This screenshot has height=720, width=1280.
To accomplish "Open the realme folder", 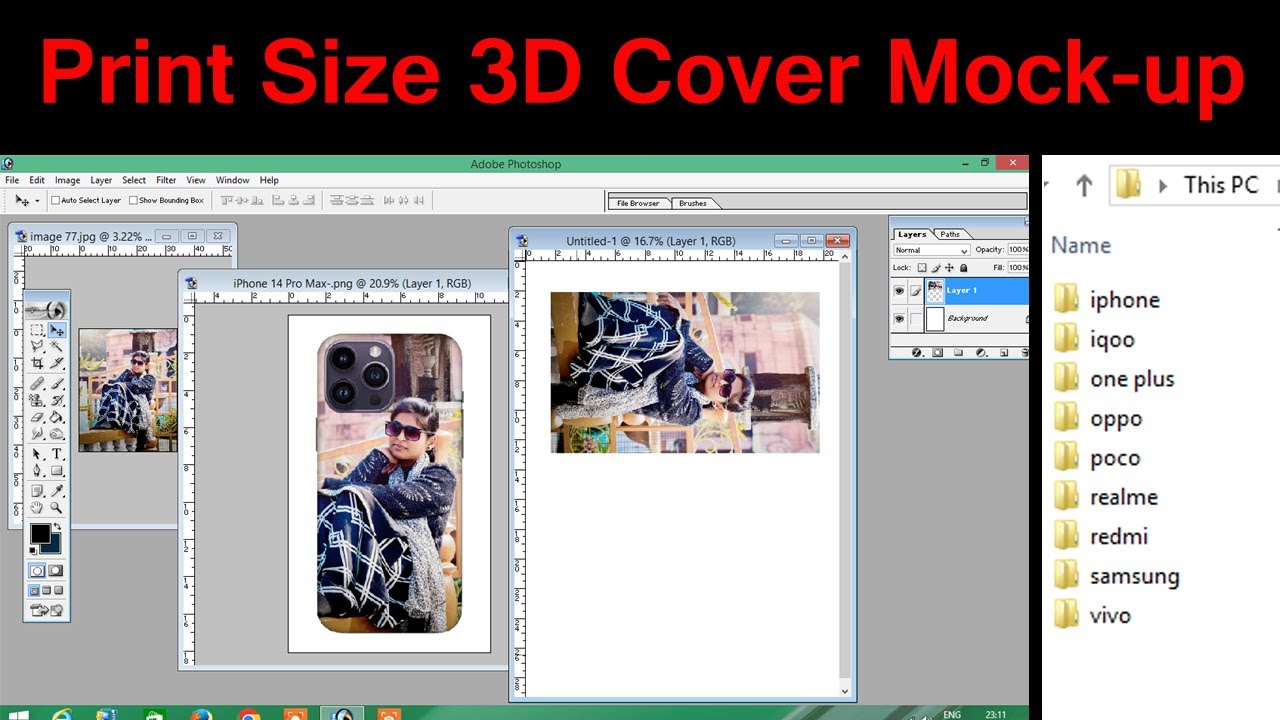I will click(x=1106, y=496).
